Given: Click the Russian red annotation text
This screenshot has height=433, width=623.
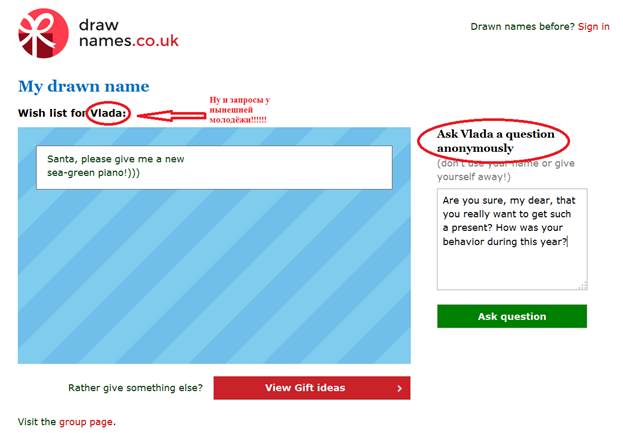Looking at the screenshot, I should 240,110.
